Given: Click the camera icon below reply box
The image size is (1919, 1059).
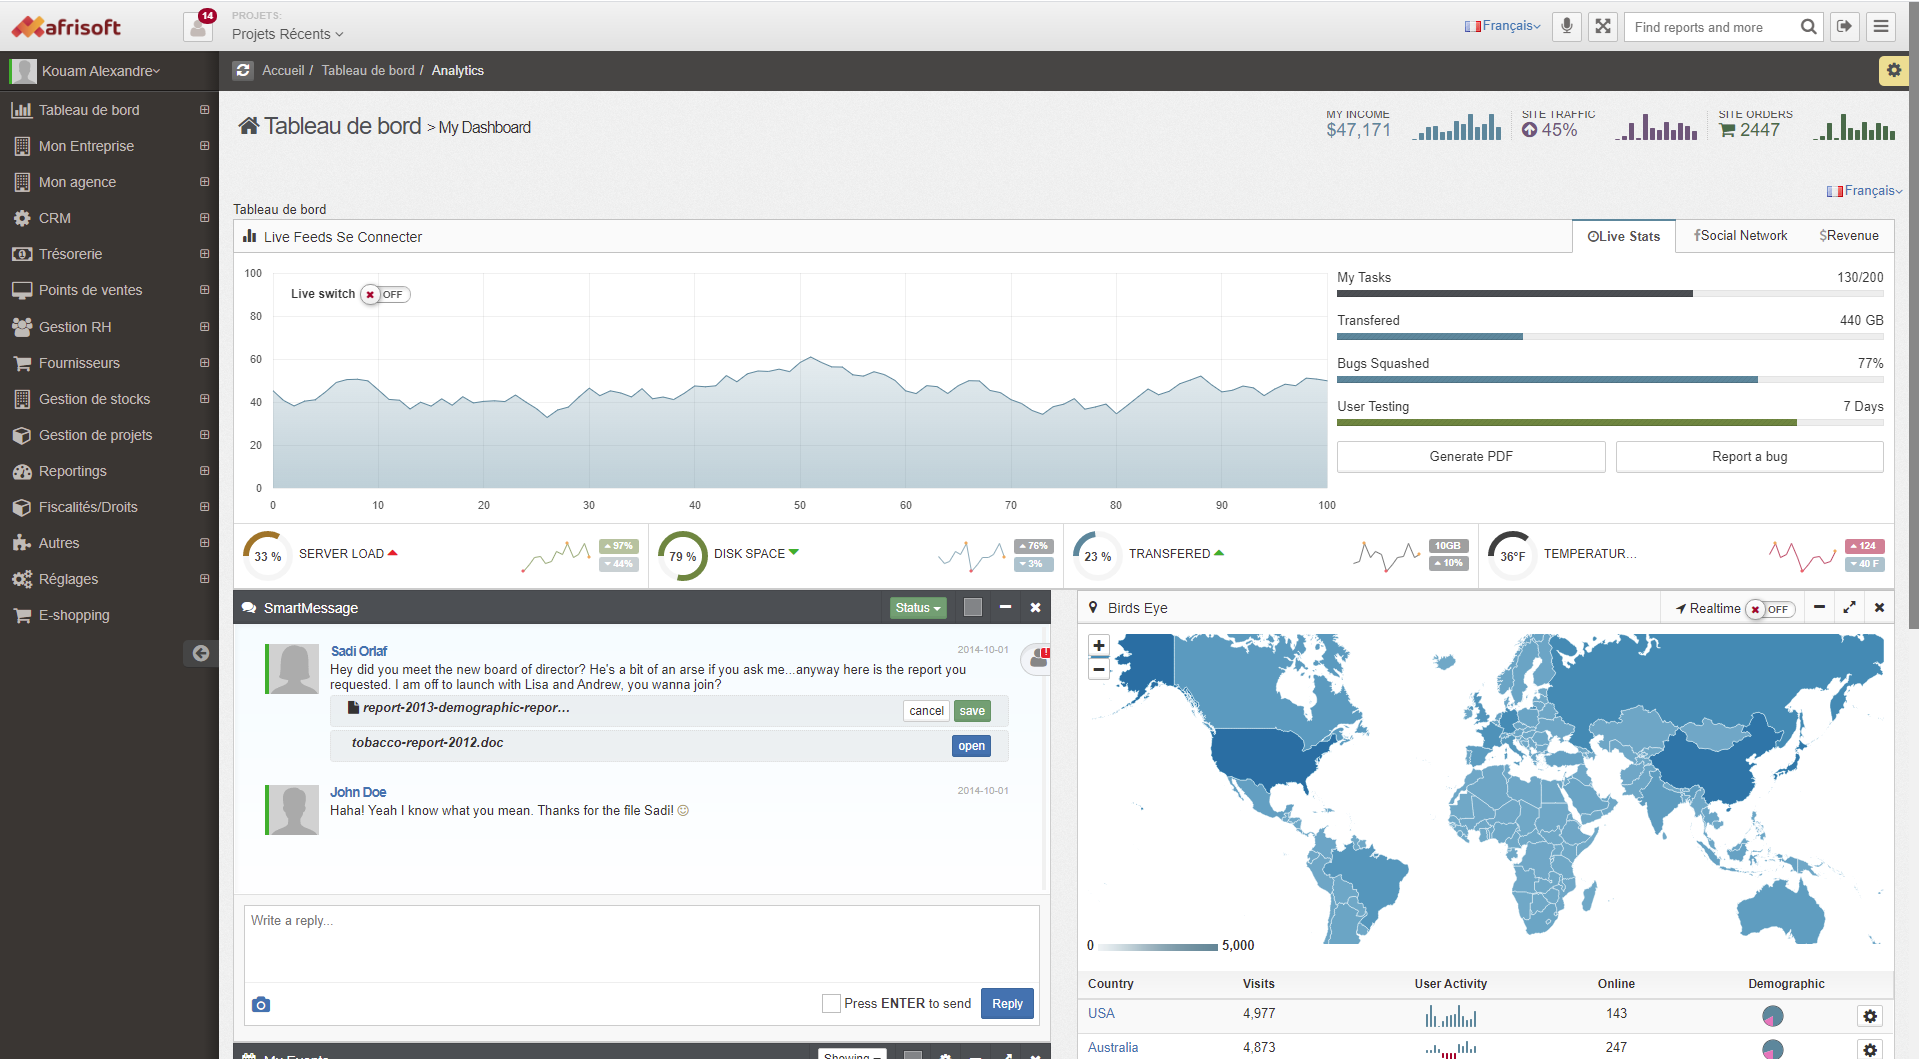Looking at the screenshot, I should point(261,1004).
